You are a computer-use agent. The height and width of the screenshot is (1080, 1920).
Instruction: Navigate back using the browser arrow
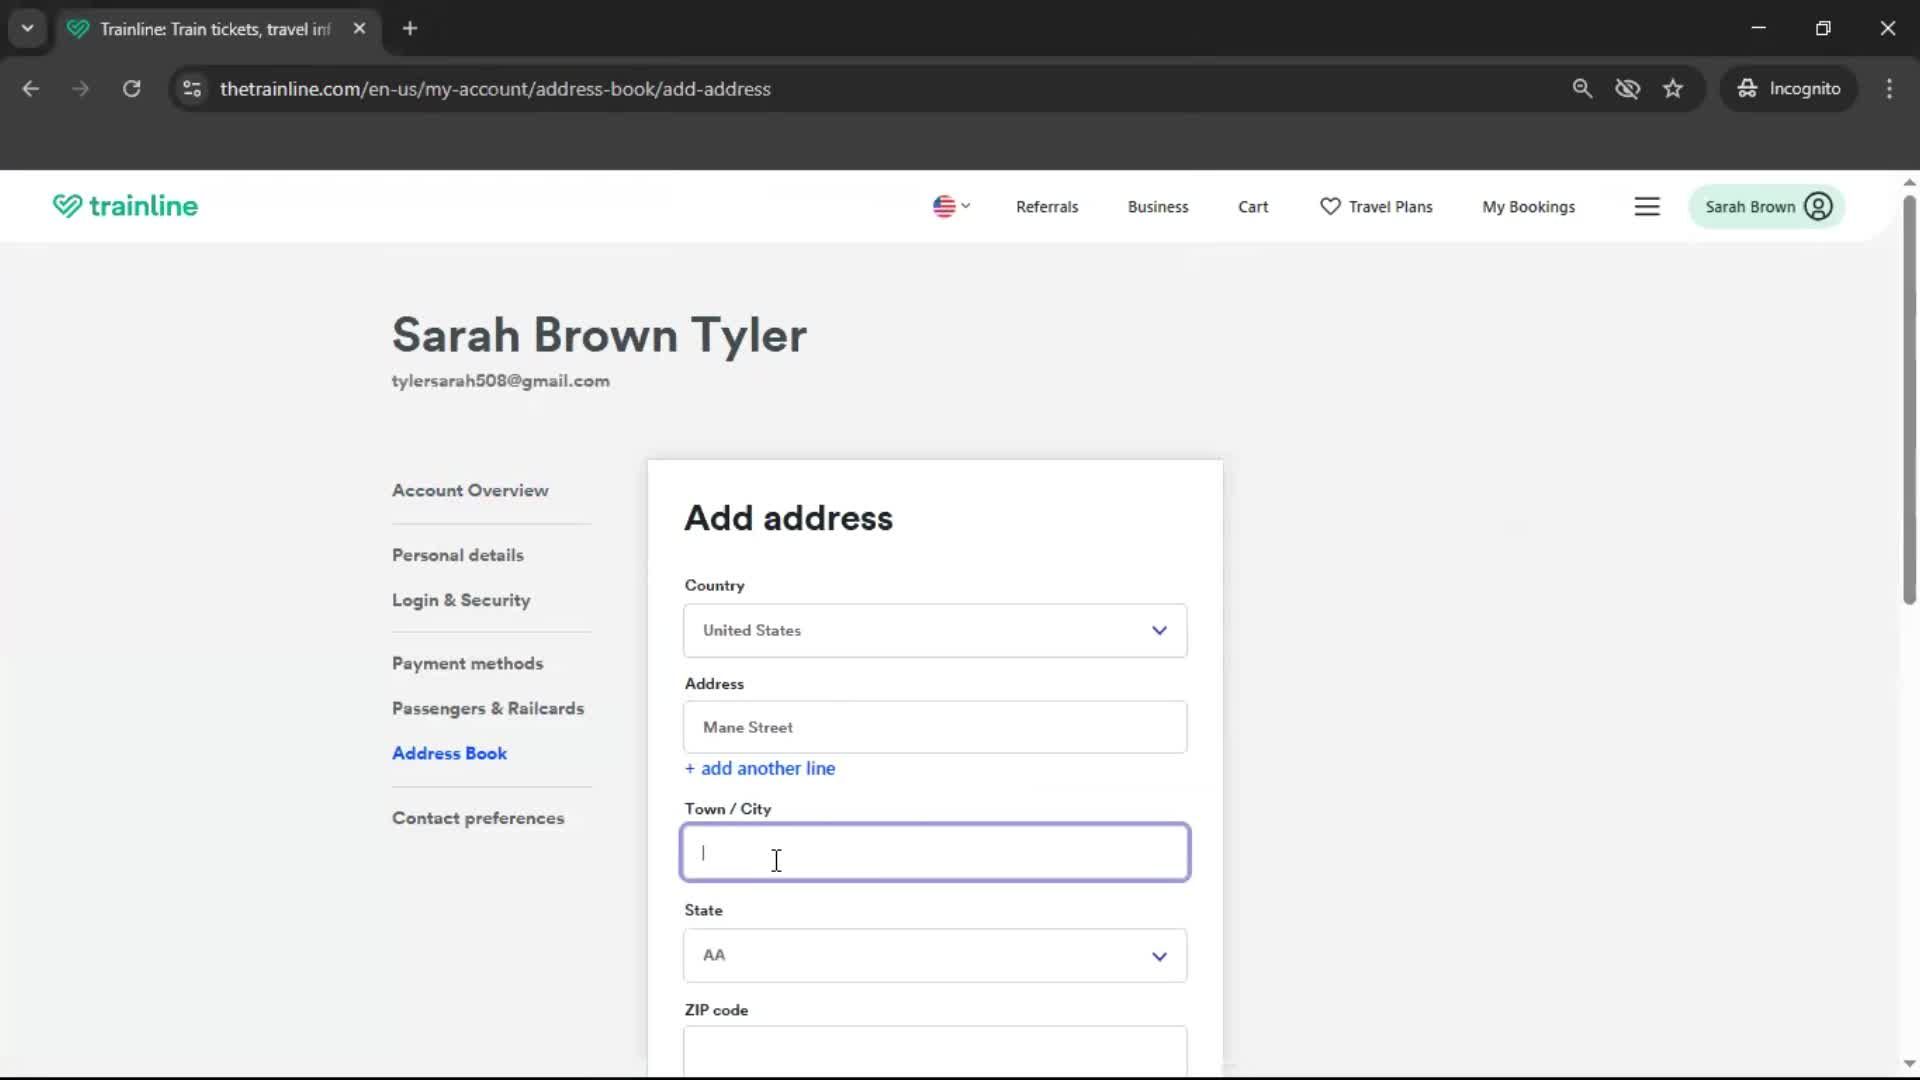point(31,88)
